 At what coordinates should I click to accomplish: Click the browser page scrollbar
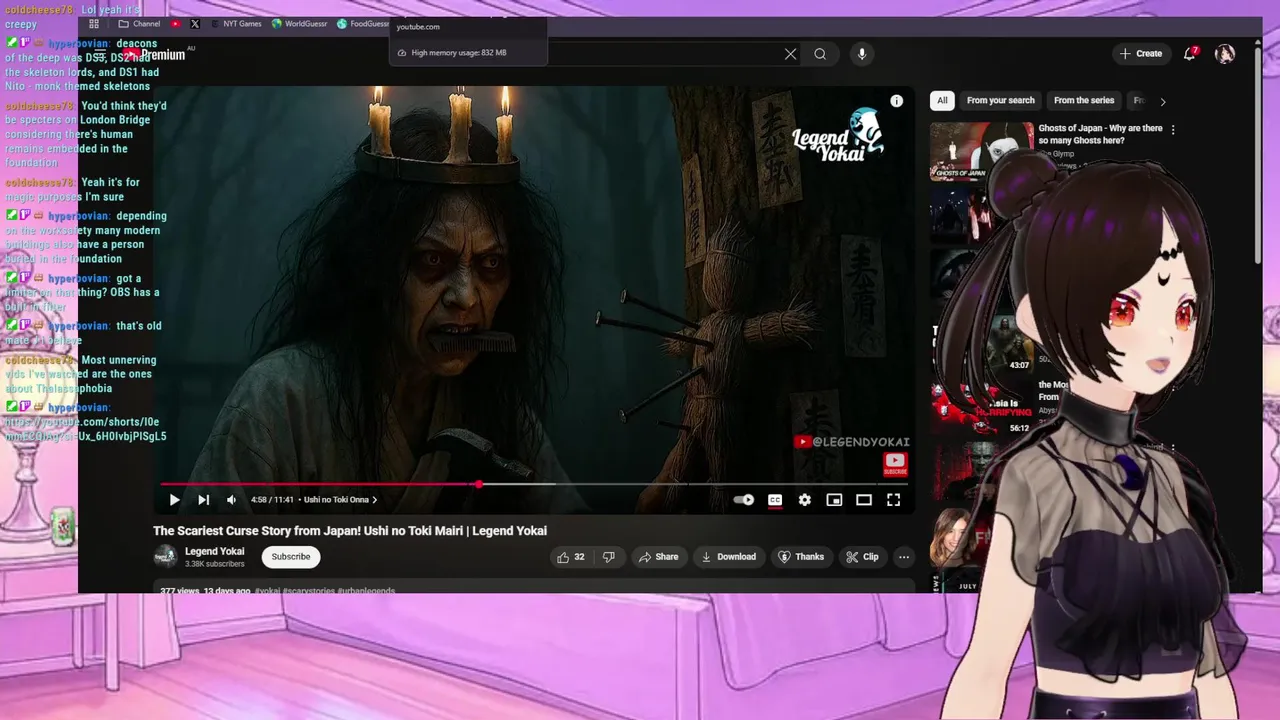click(x=1258, y=155)
